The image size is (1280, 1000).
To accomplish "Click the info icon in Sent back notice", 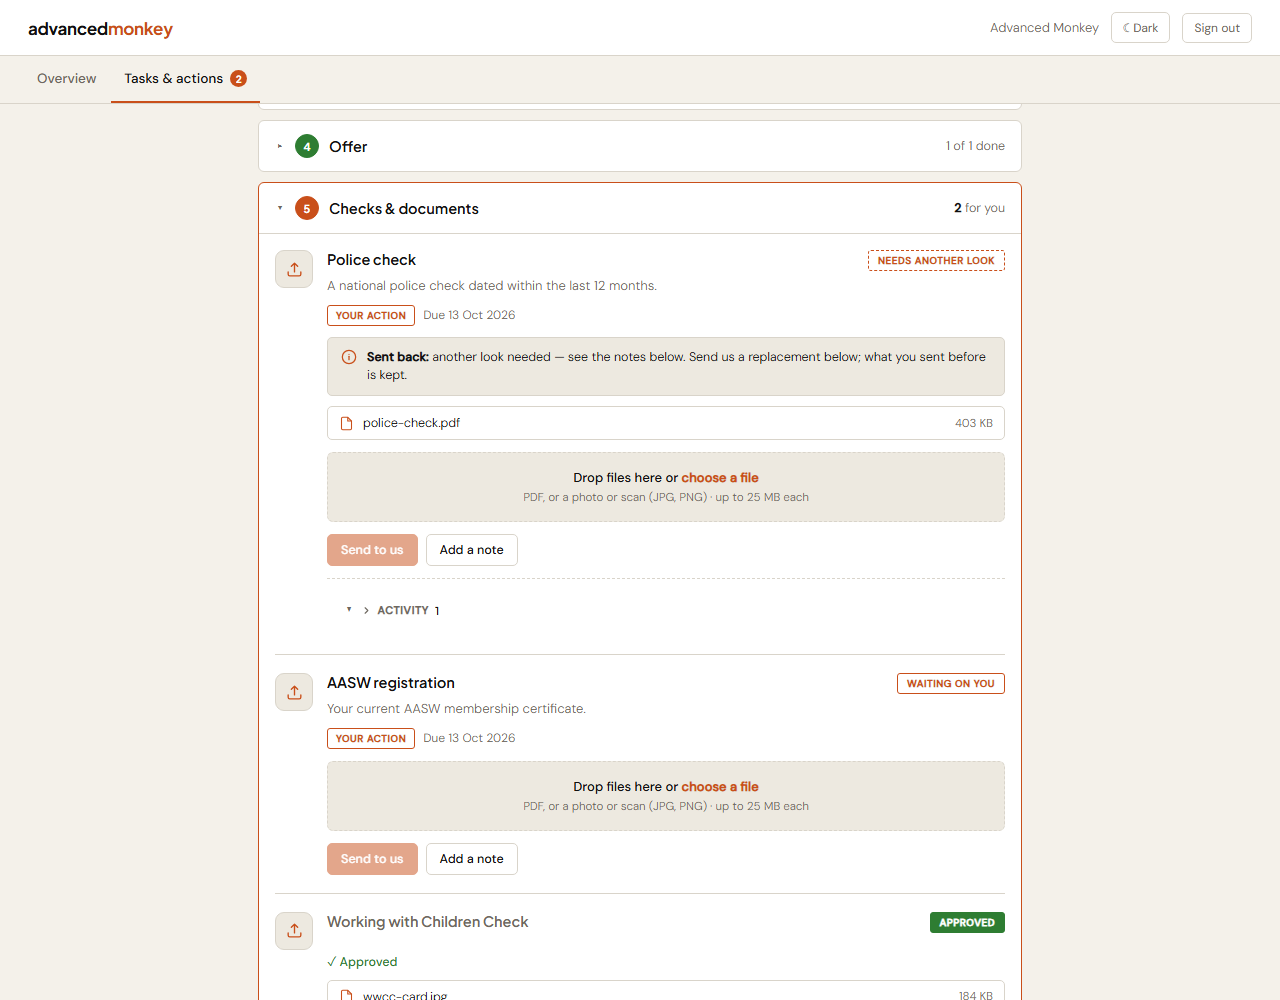I will (x=349, y=357).
